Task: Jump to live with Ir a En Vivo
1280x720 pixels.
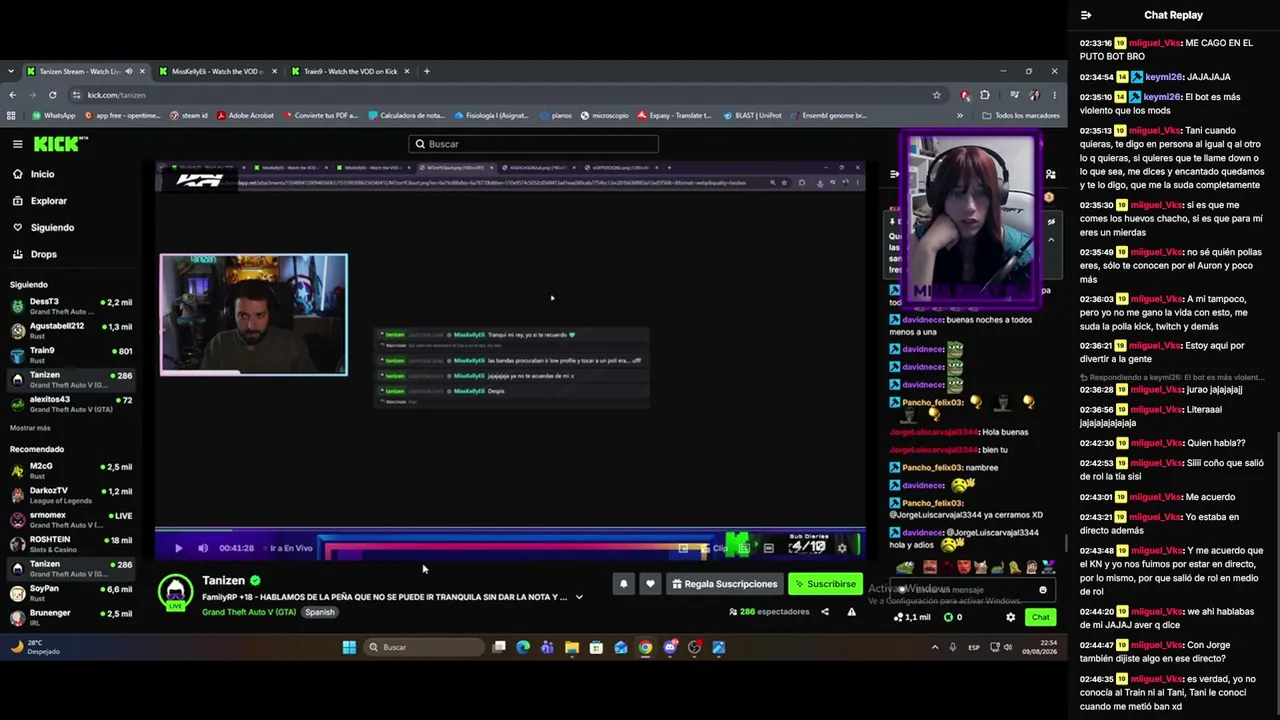Action: tap(291, 548)
